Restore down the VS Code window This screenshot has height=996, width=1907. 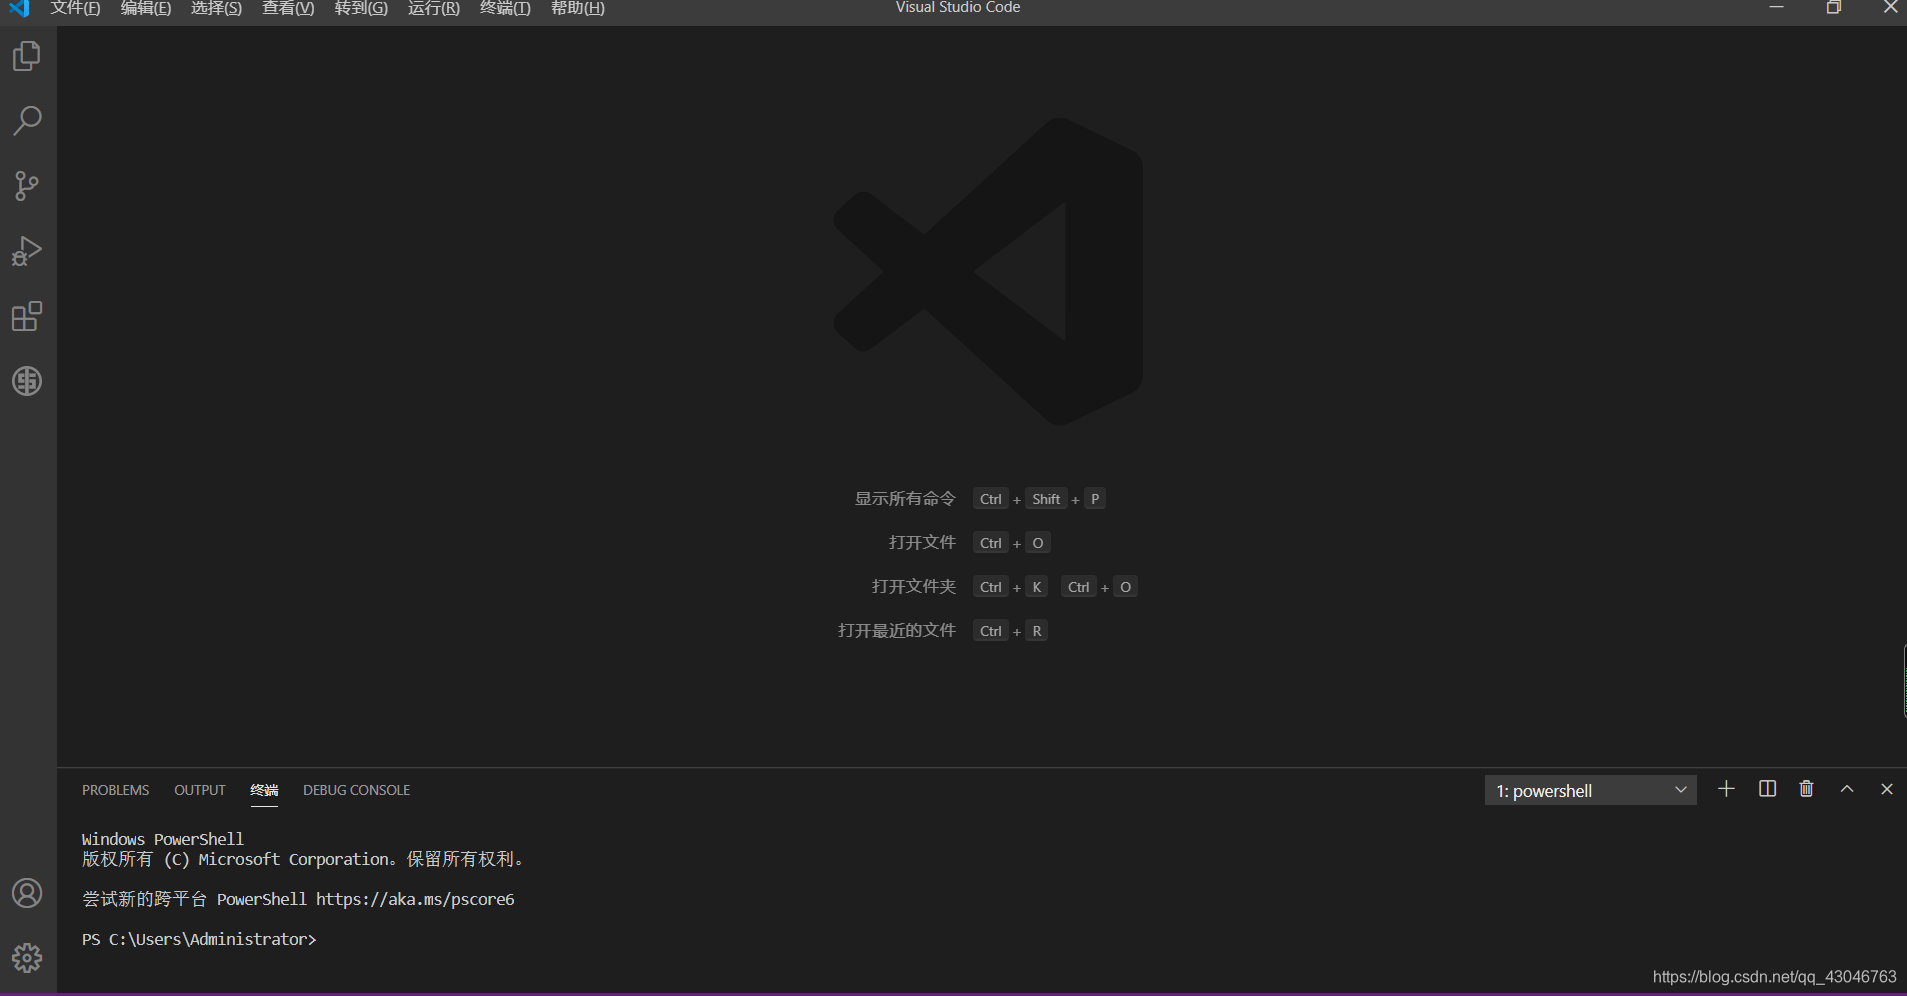tap(1833, 8)
